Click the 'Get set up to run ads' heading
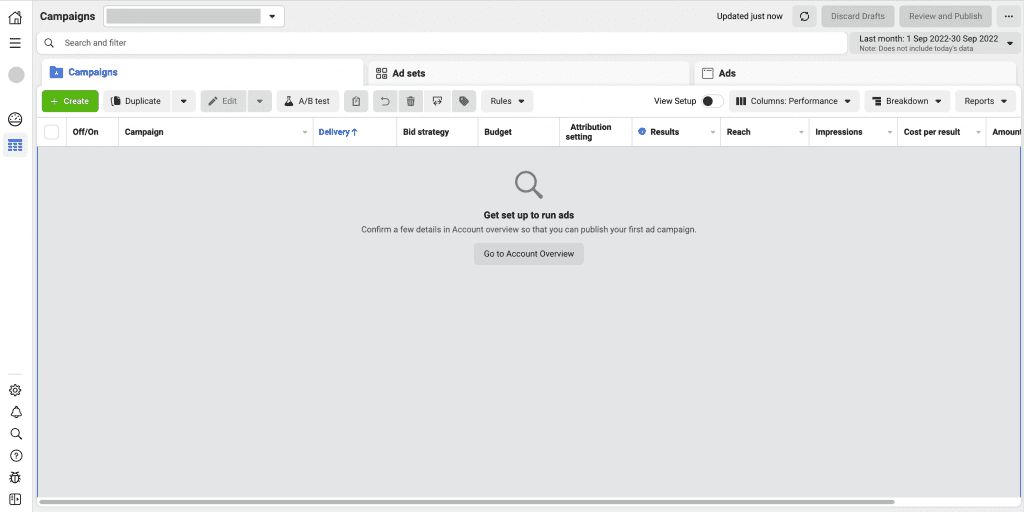Image resolution: width=1024 pixels, height=512 pixels. click(529, 215)
